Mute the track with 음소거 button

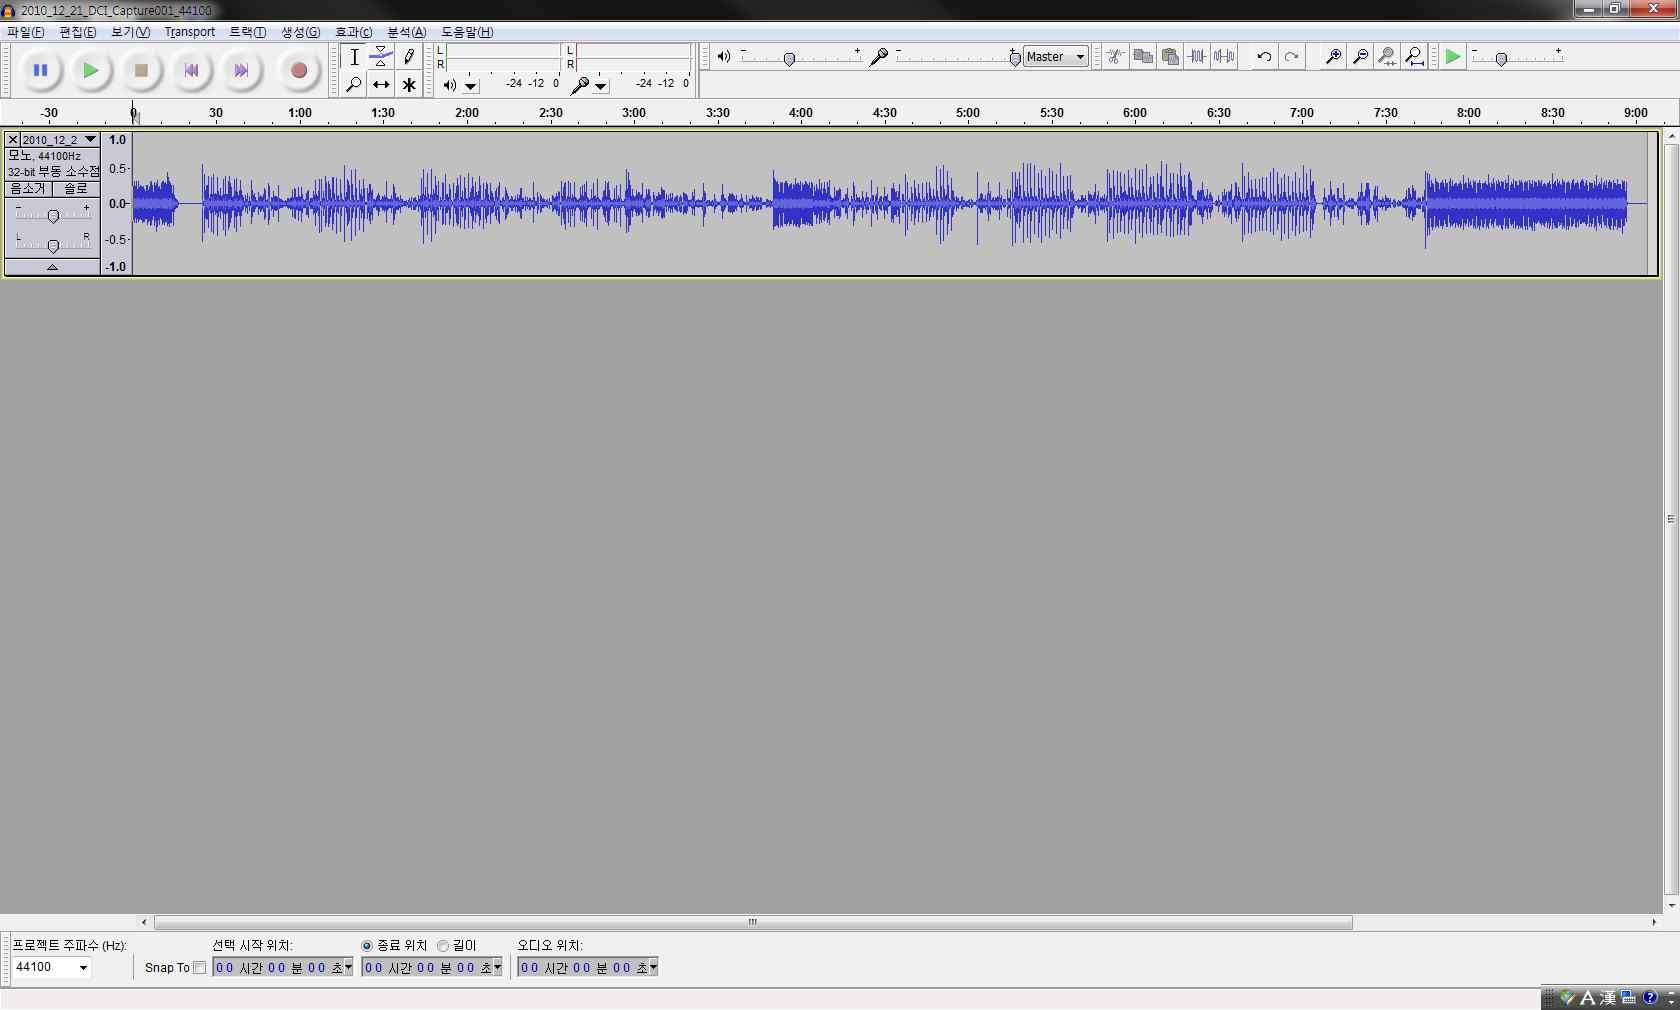coord(28,189)
